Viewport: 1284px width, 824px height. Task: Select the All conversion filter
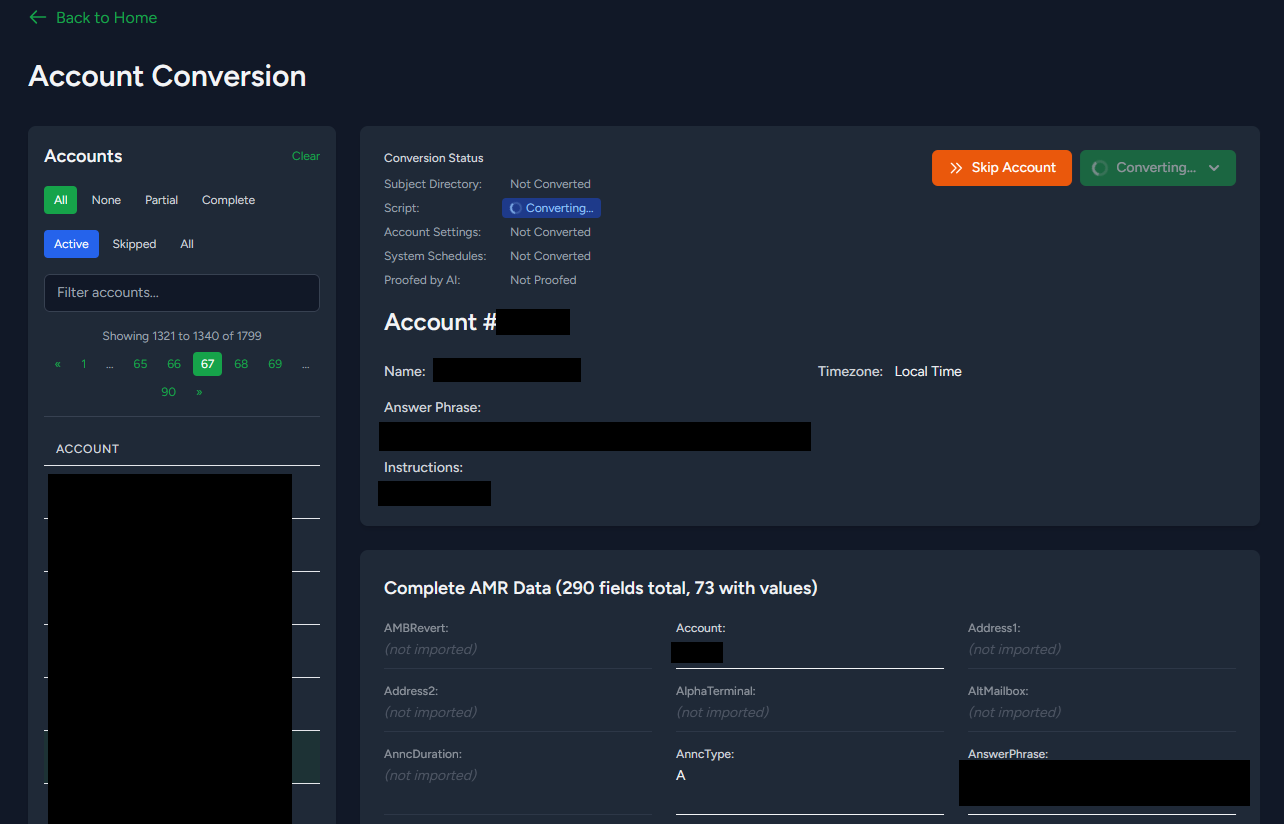[60, 200]
